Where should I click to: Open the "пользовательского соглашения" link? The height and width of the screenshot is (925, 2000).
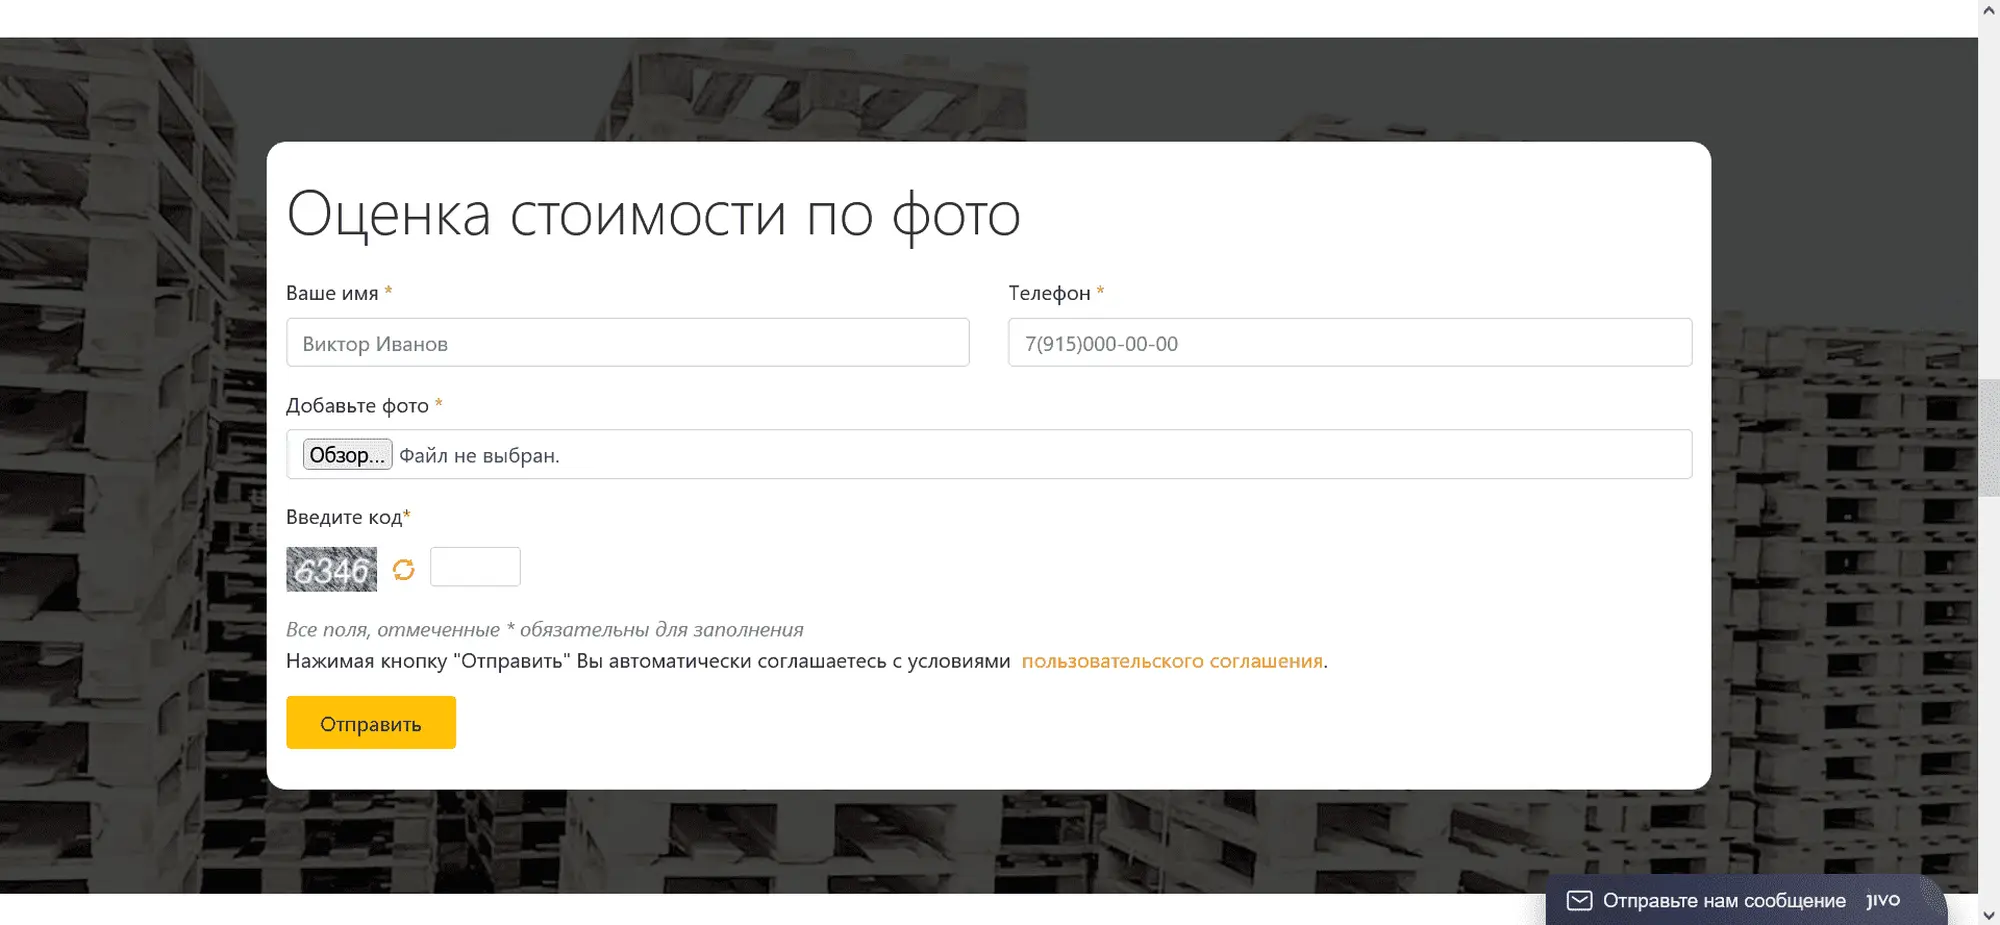pos(1171,661)
